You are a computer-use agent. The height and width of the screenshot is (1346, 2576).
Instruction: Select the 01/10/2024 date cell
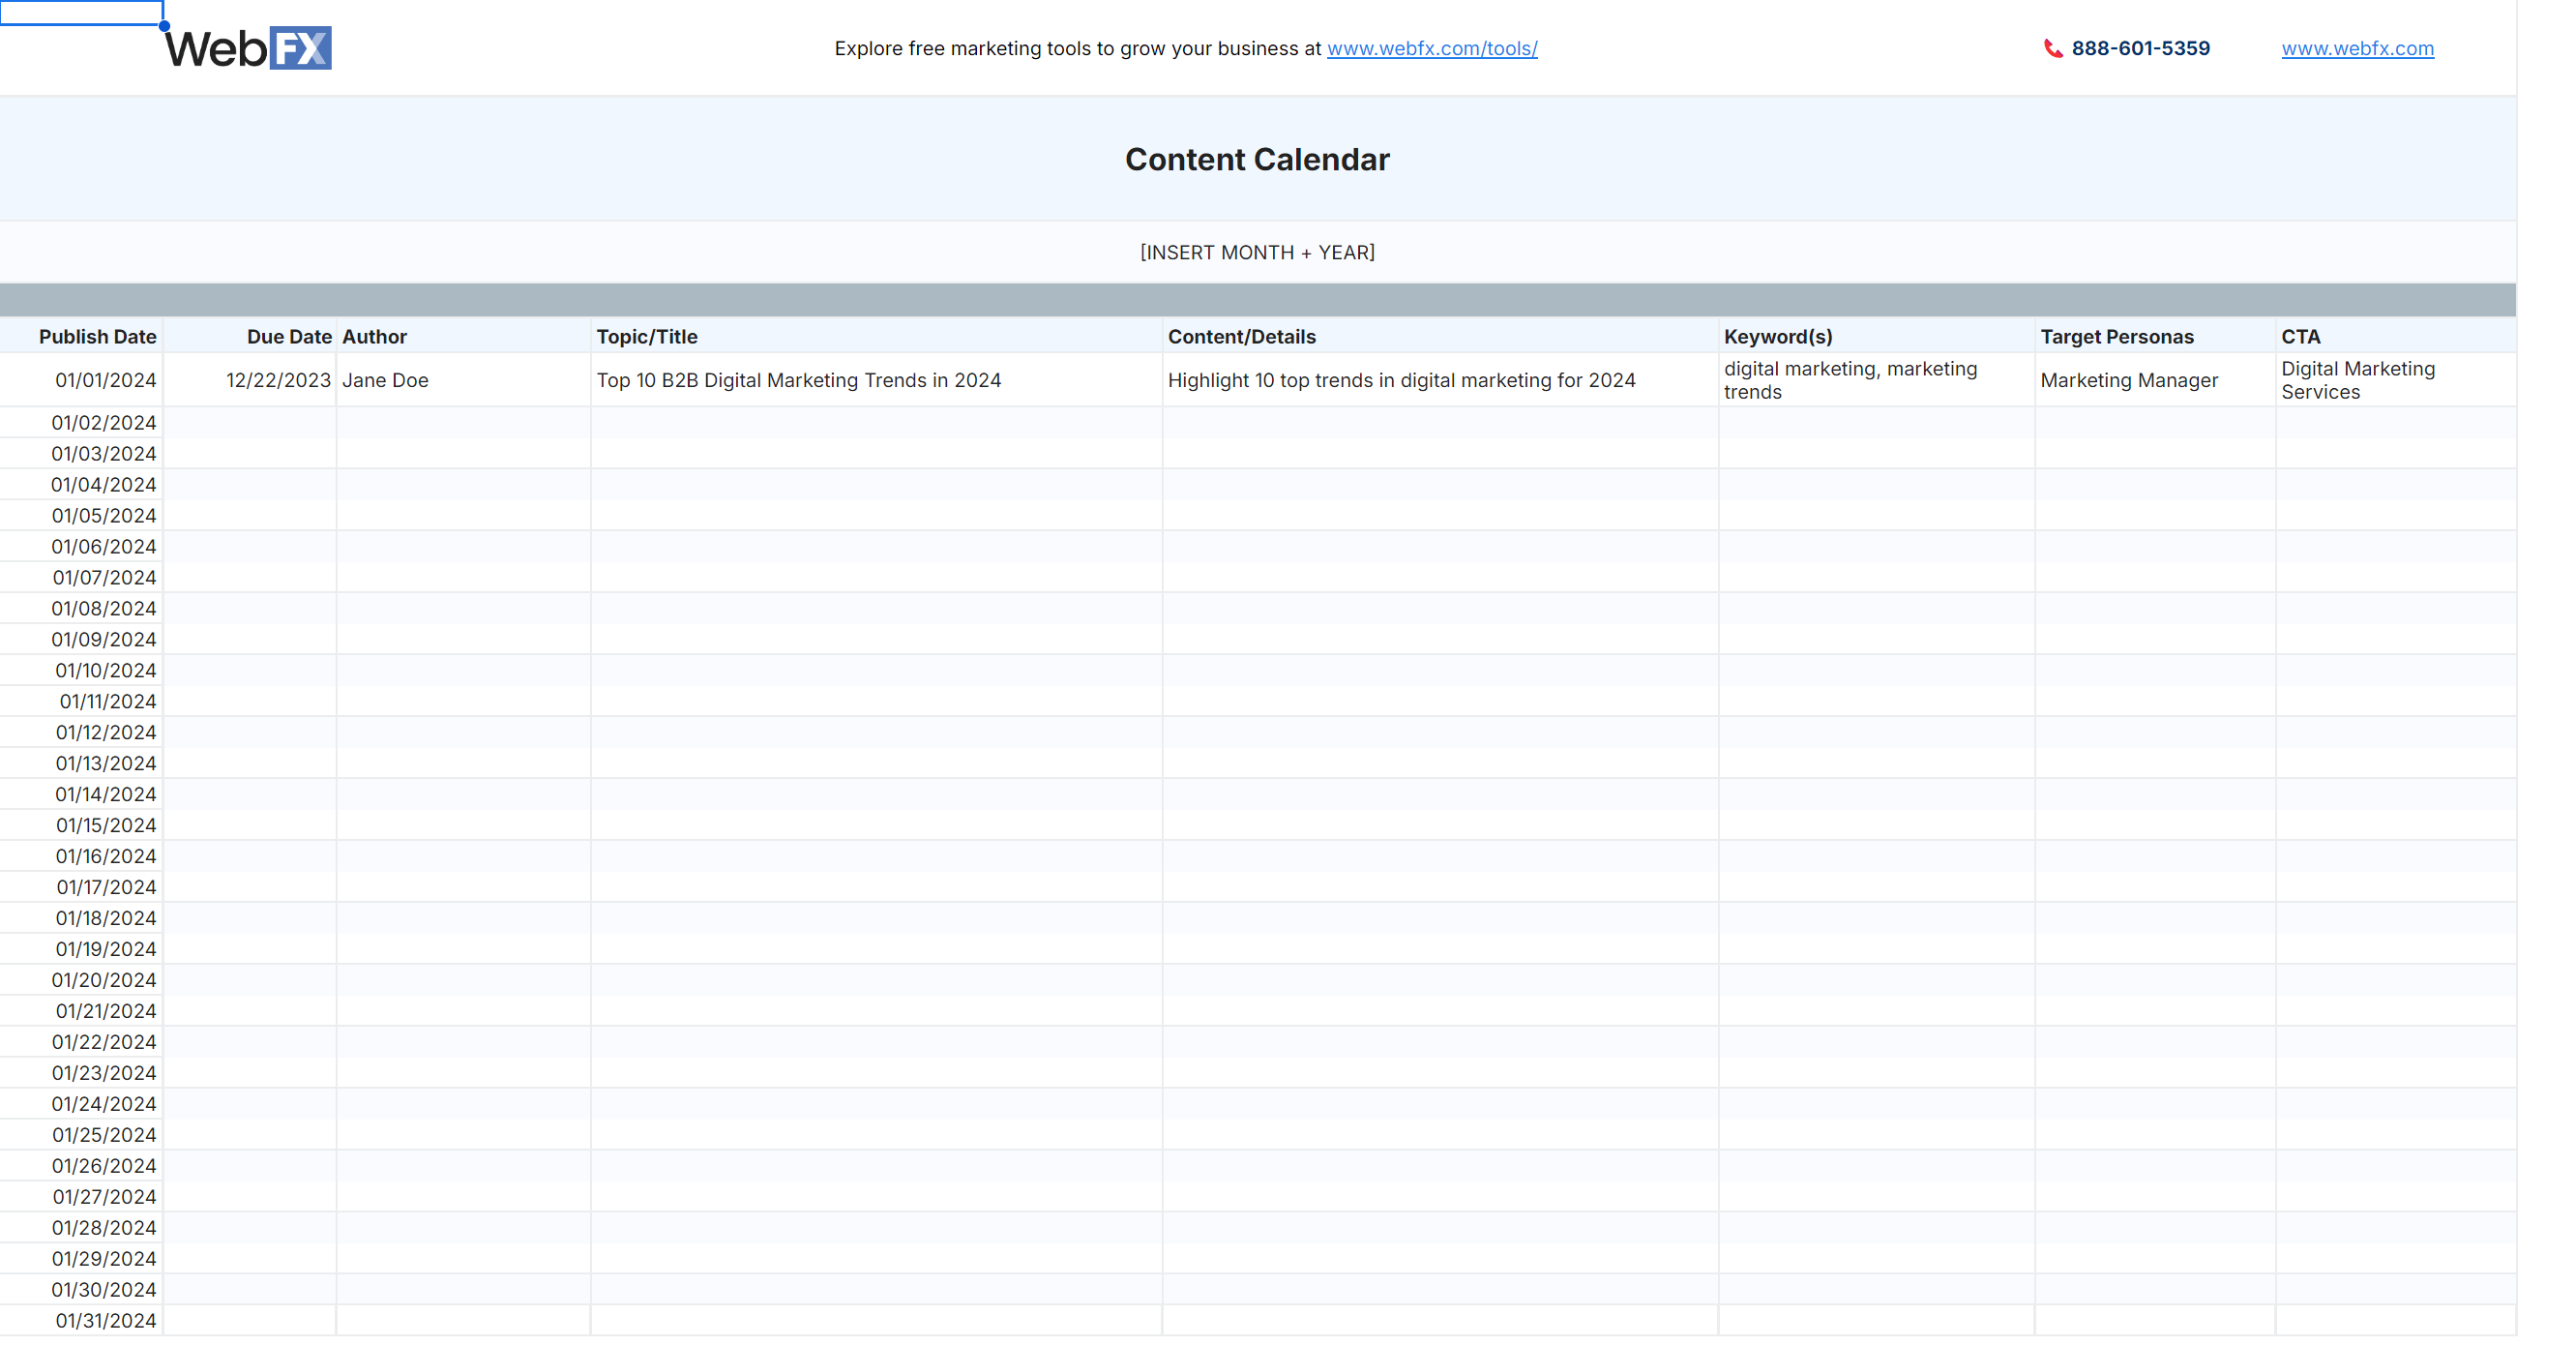[81, 670]
